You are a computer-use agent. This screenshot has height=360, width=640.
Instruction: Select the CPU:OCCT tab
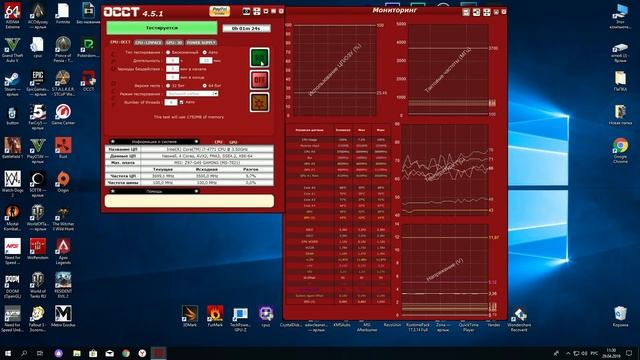(x=120, y=42)
